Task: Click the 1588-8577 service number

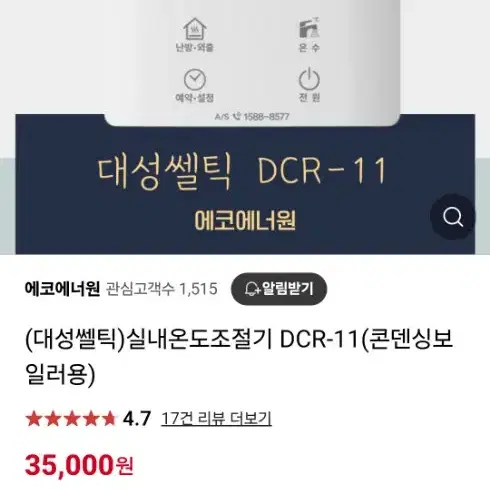Action: coord(266,117)
